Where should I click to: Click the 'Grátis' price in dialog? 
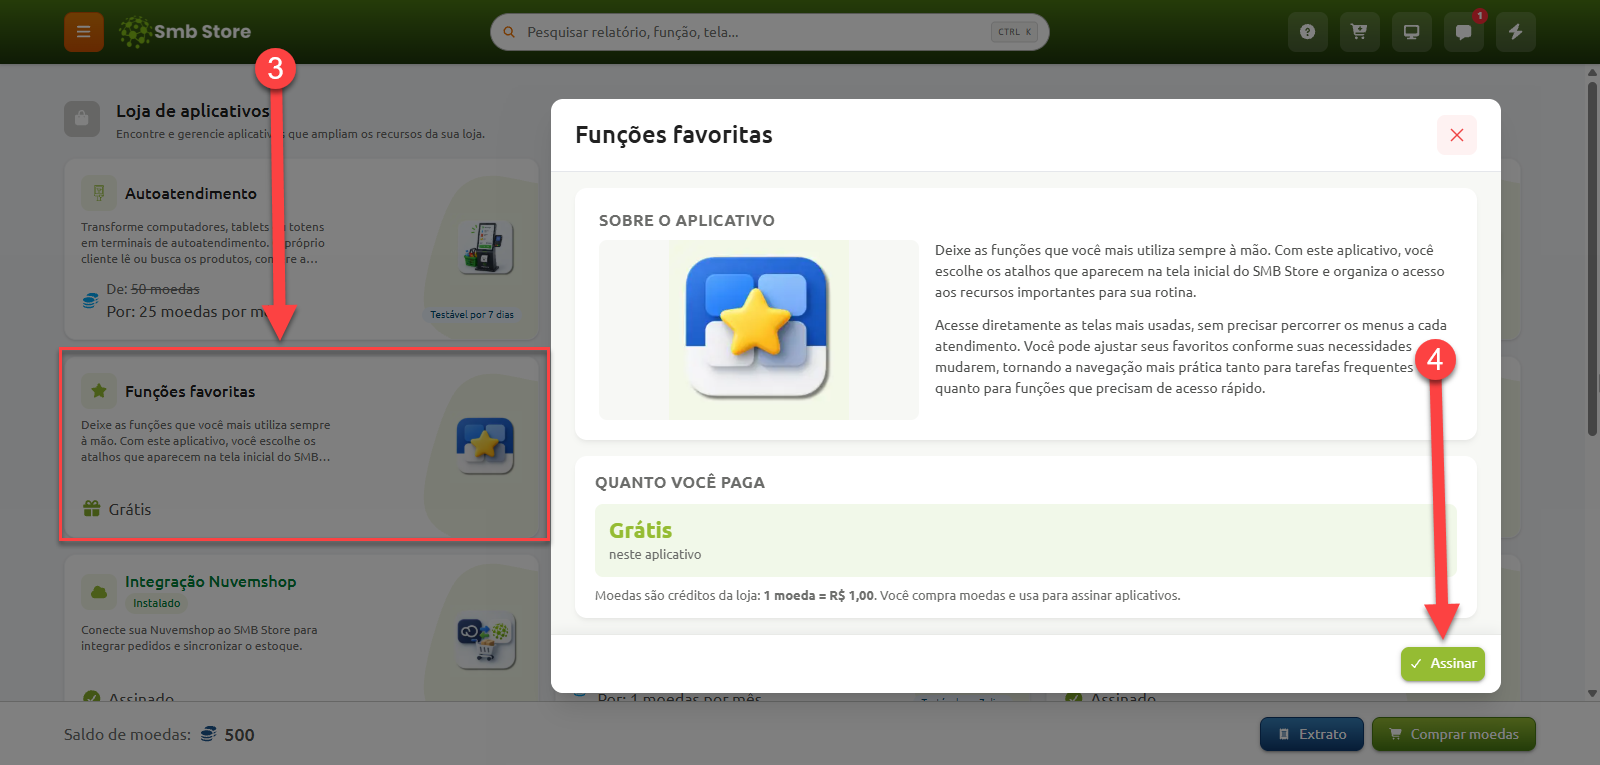tap(640, 530)
